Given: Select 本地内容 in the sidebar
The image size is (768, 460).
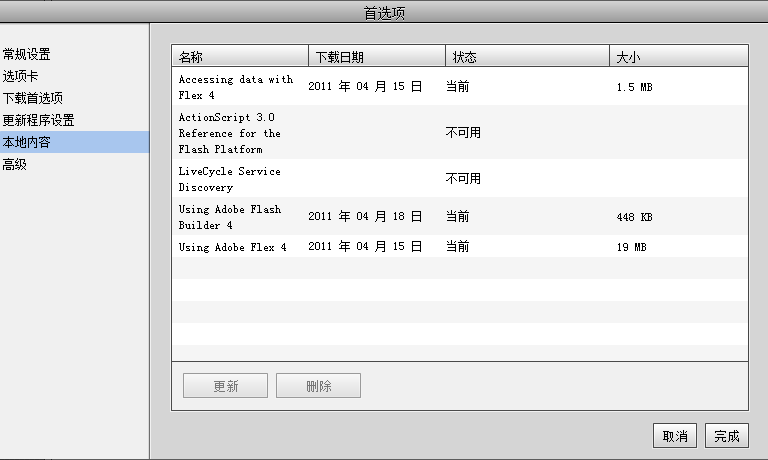Looking at the screenshot, I should click(x=74, y=142).
